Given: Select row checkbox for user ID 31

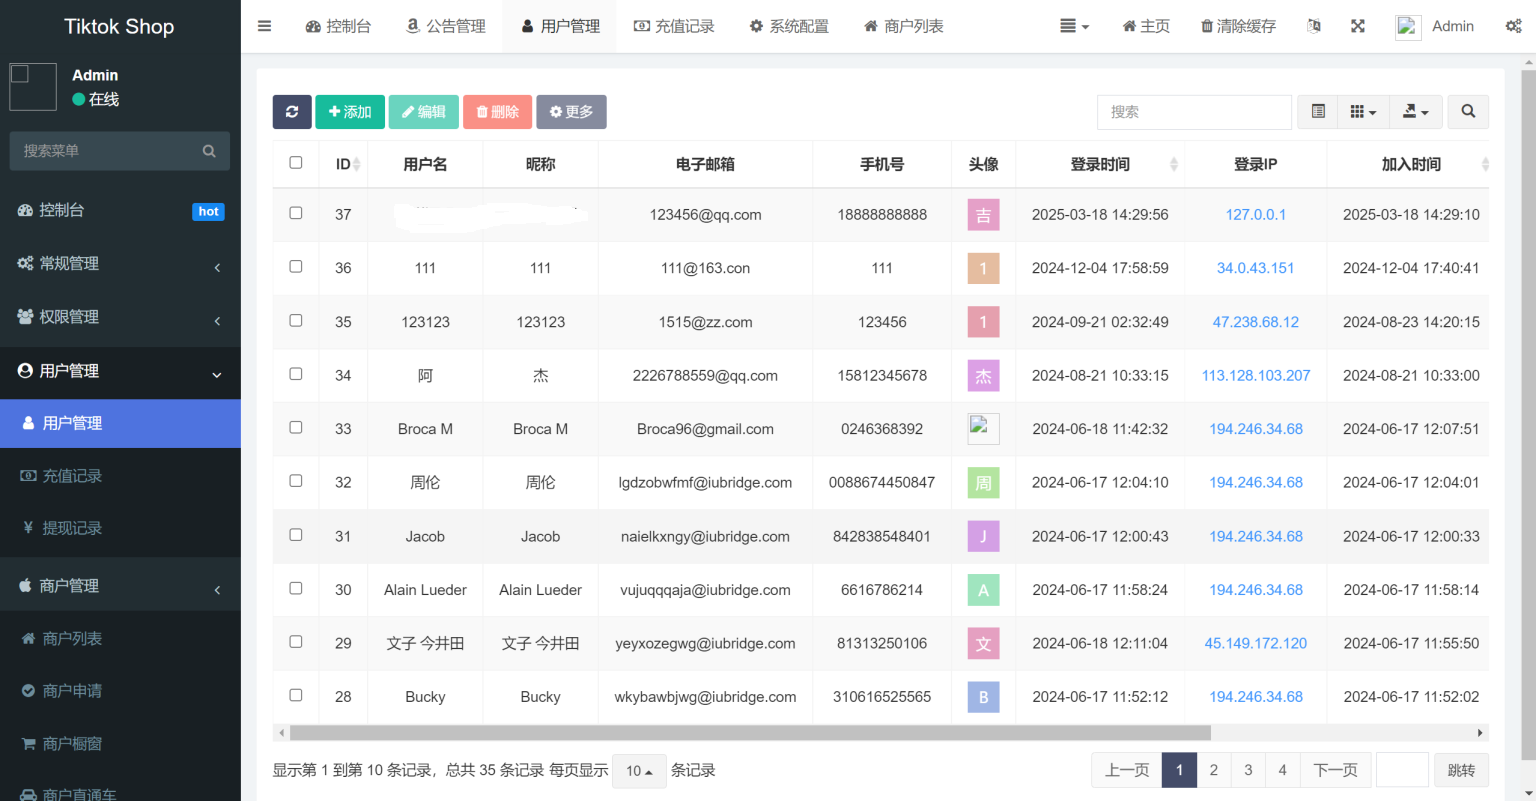Looking at the screenshot, I should coord(296,535).
